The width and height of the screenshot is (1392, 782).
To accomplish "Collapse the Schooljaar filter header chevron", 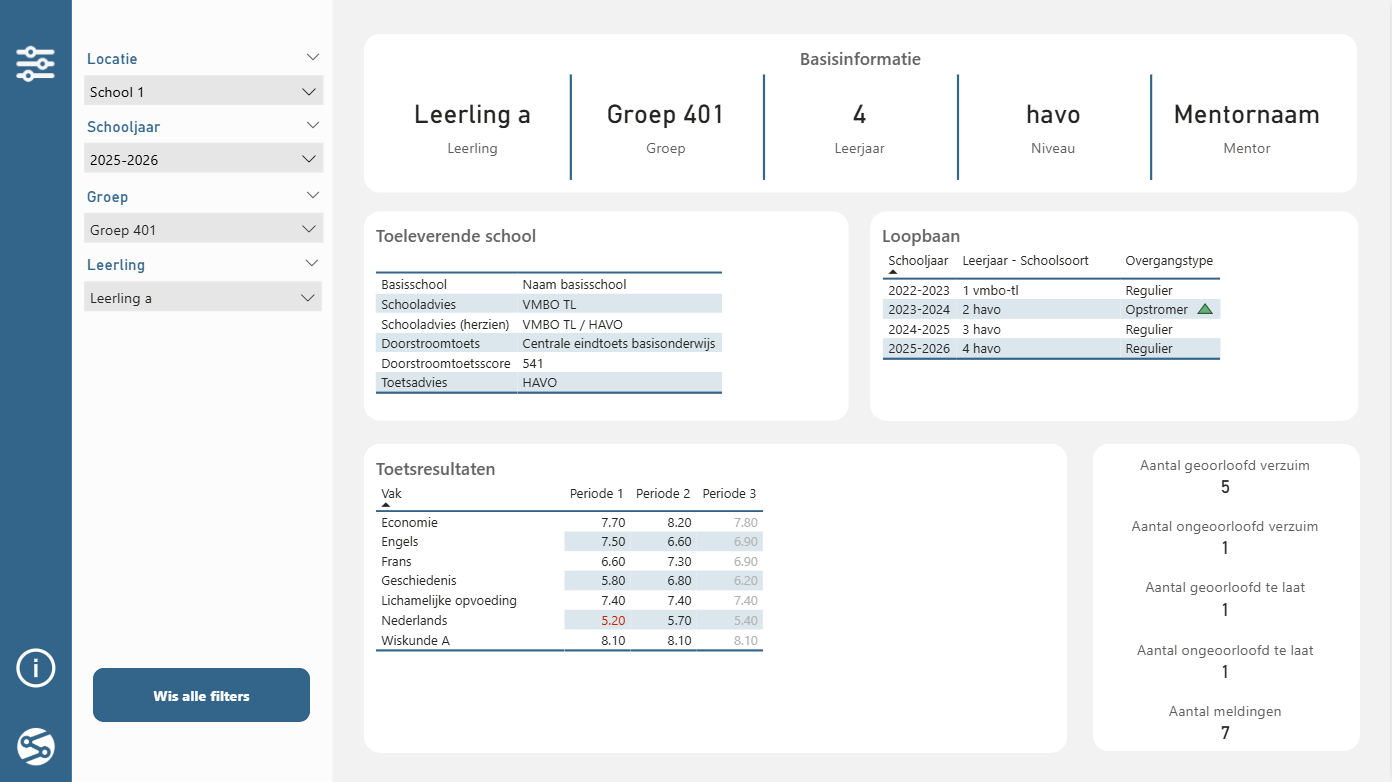I will point(313,126).
